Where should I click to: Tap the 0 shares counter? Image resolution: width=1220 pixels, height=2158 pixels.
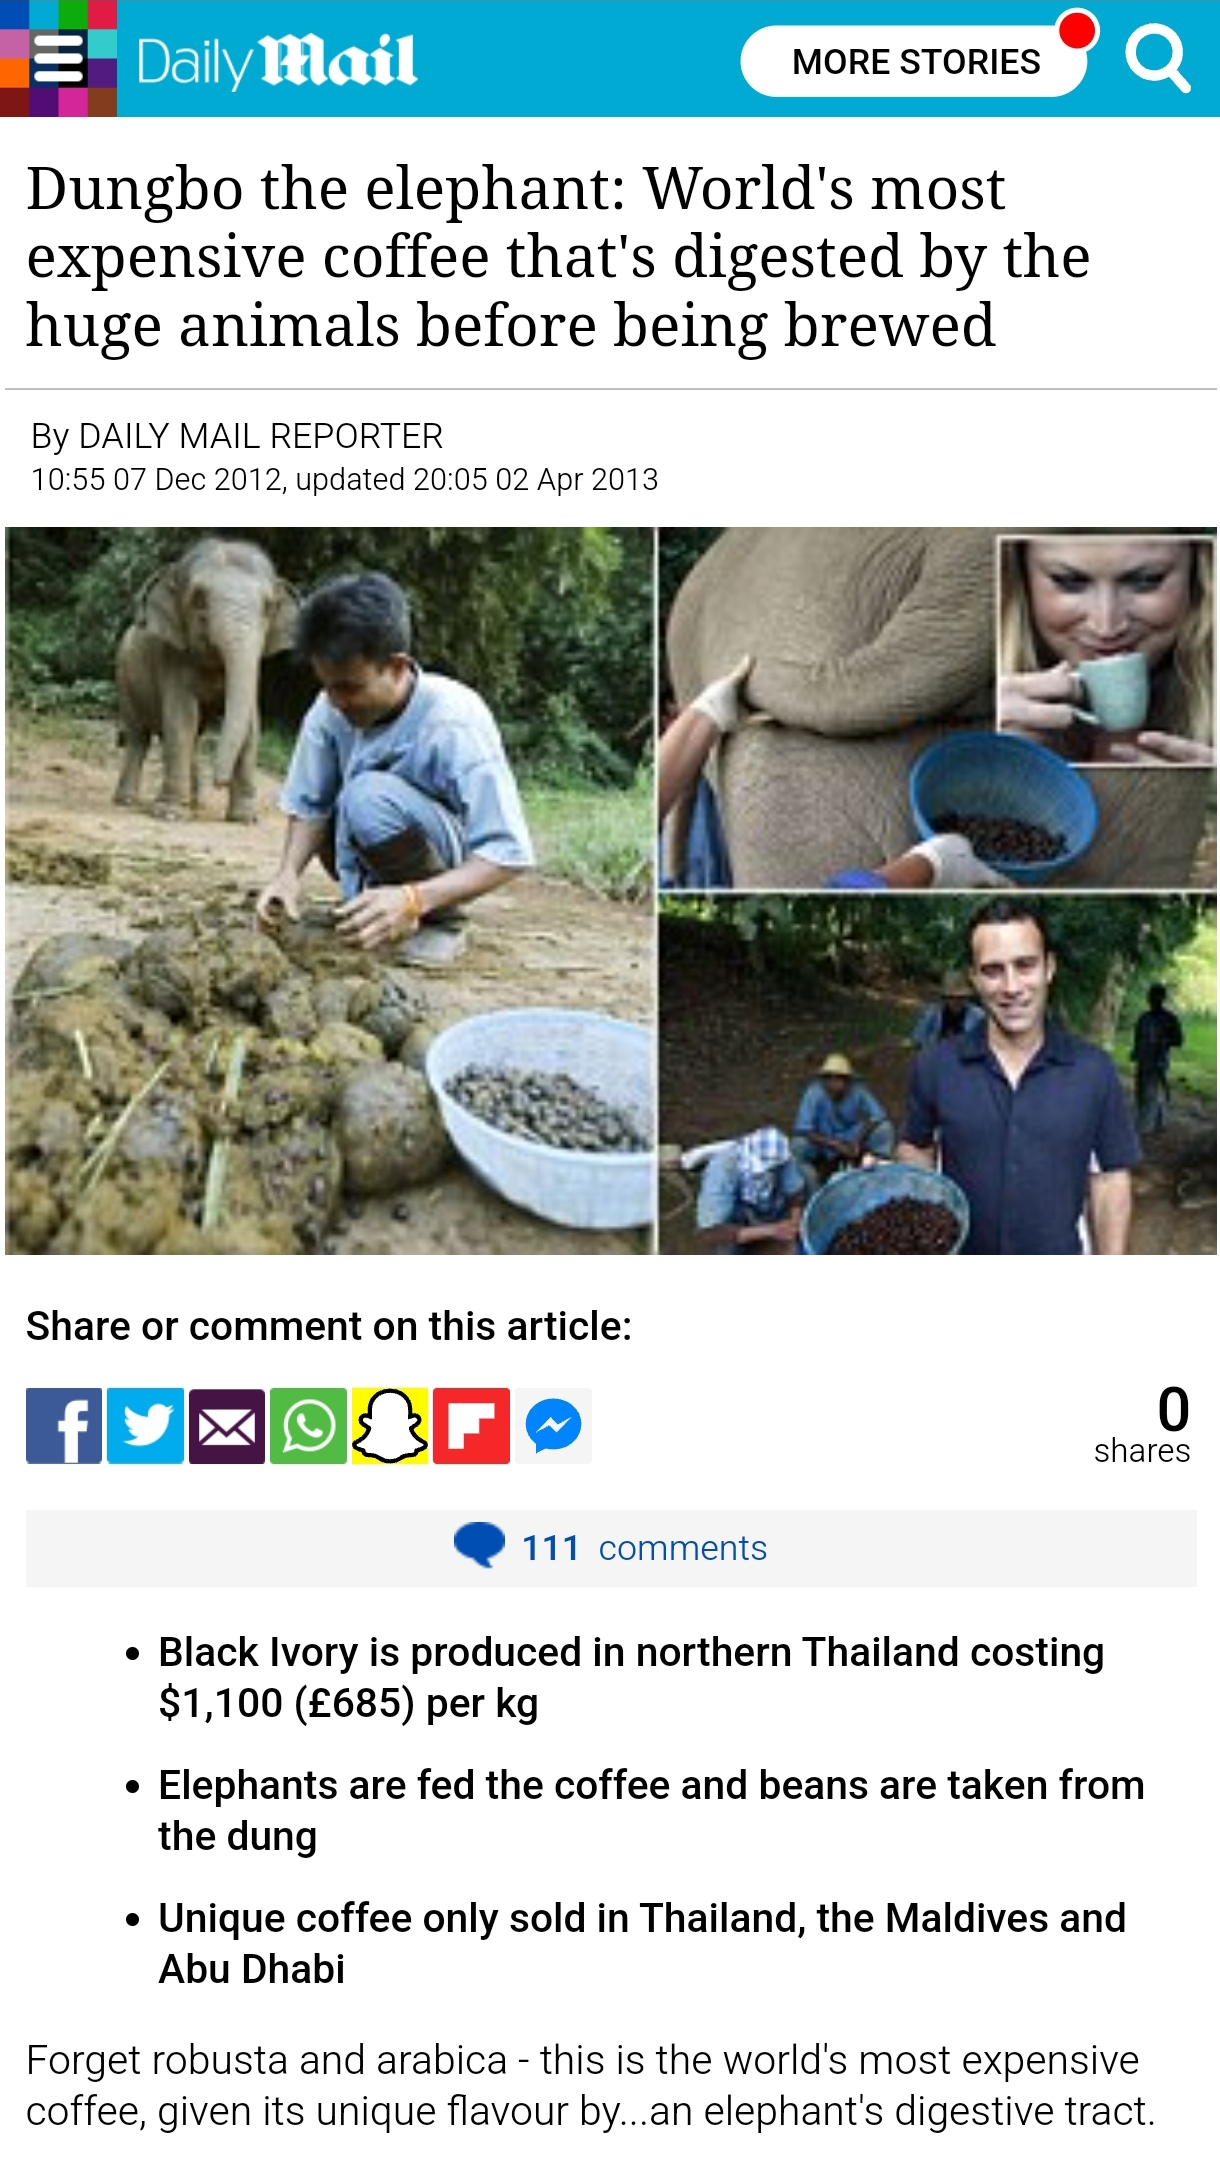[x=1142, y=1425]
